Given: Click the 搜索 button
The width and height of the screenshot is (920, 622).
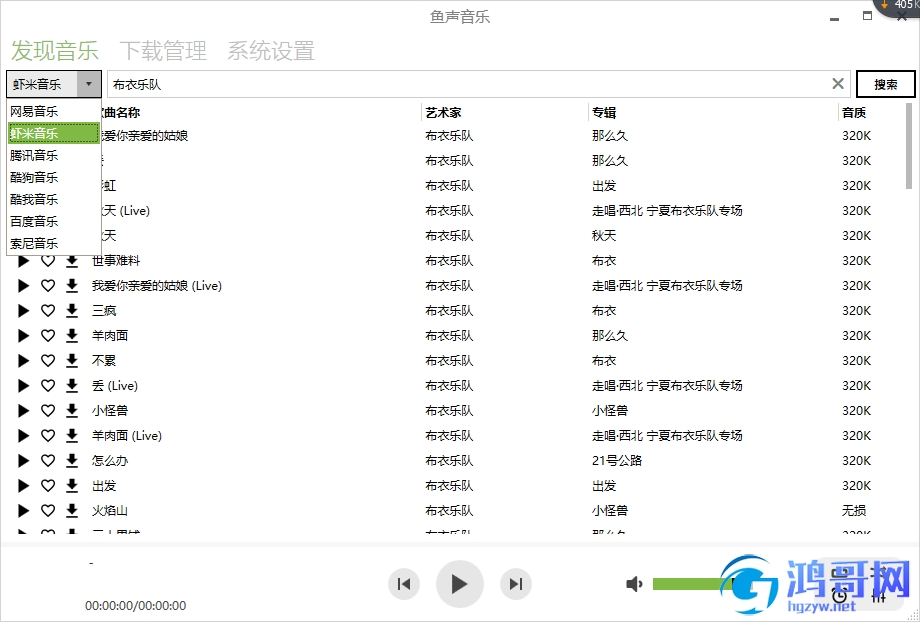Looking at the screenshot, I should [885, 84].
